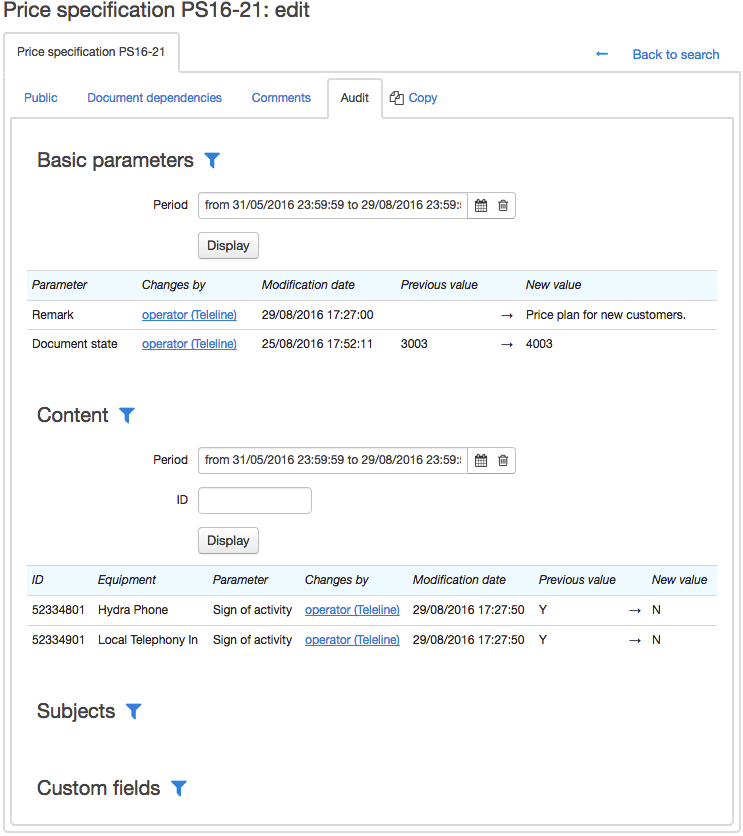Open calendar for Content period
The width and height of the screenshot is (743, 836).
point(481,460)
